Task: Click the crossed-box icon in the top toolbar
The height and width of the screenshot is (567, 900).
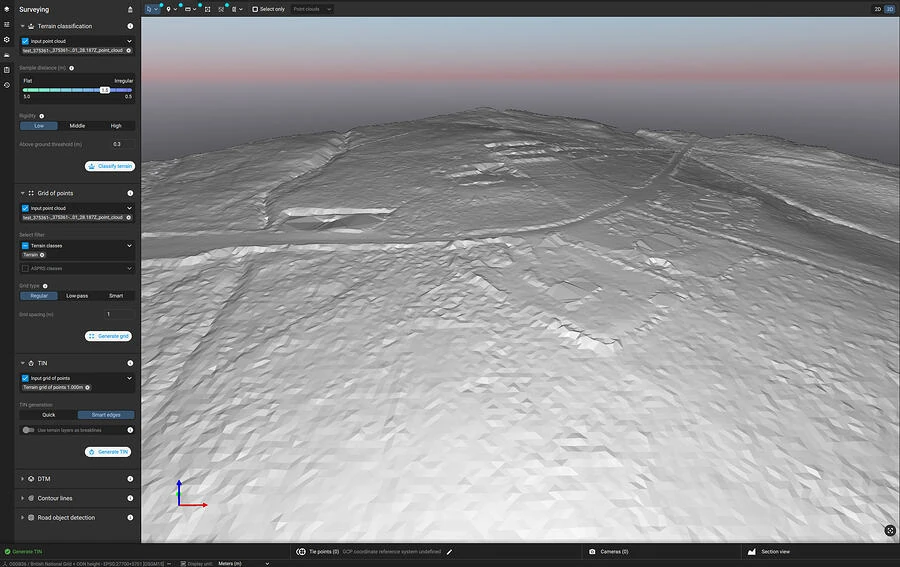Action: tap(221, 9)
